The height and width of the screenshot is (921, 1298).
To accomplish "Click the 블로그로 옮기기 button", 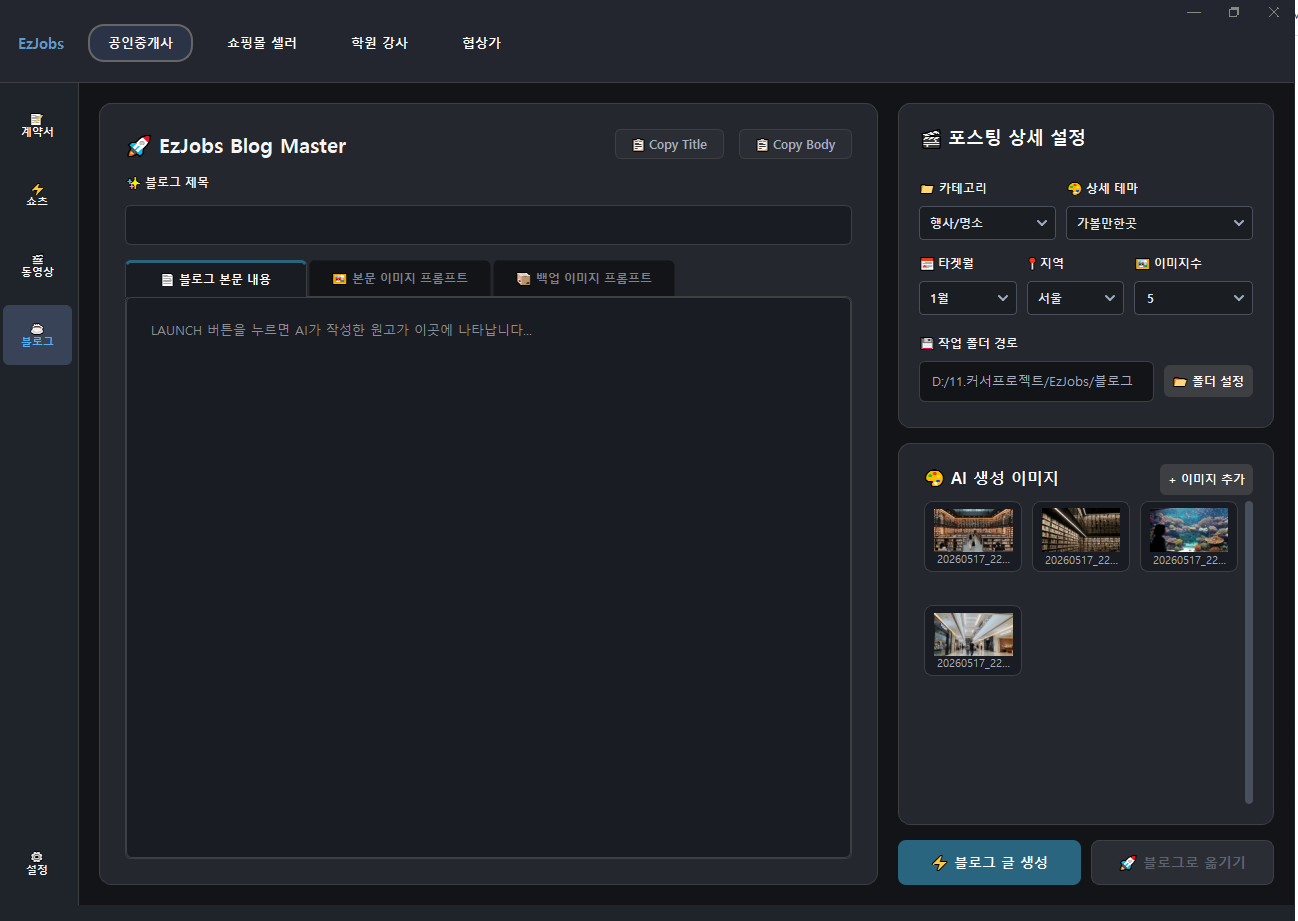I will (1182, 862).
